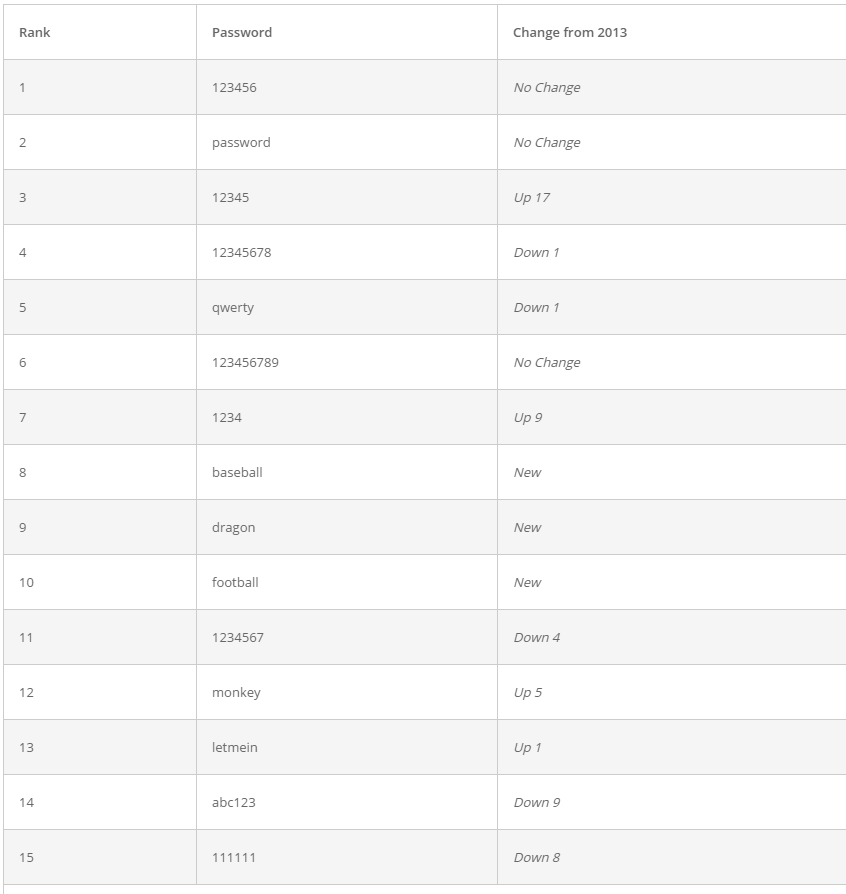Click the 1234567 password entry
846x894 pixels.
point(238,637)
